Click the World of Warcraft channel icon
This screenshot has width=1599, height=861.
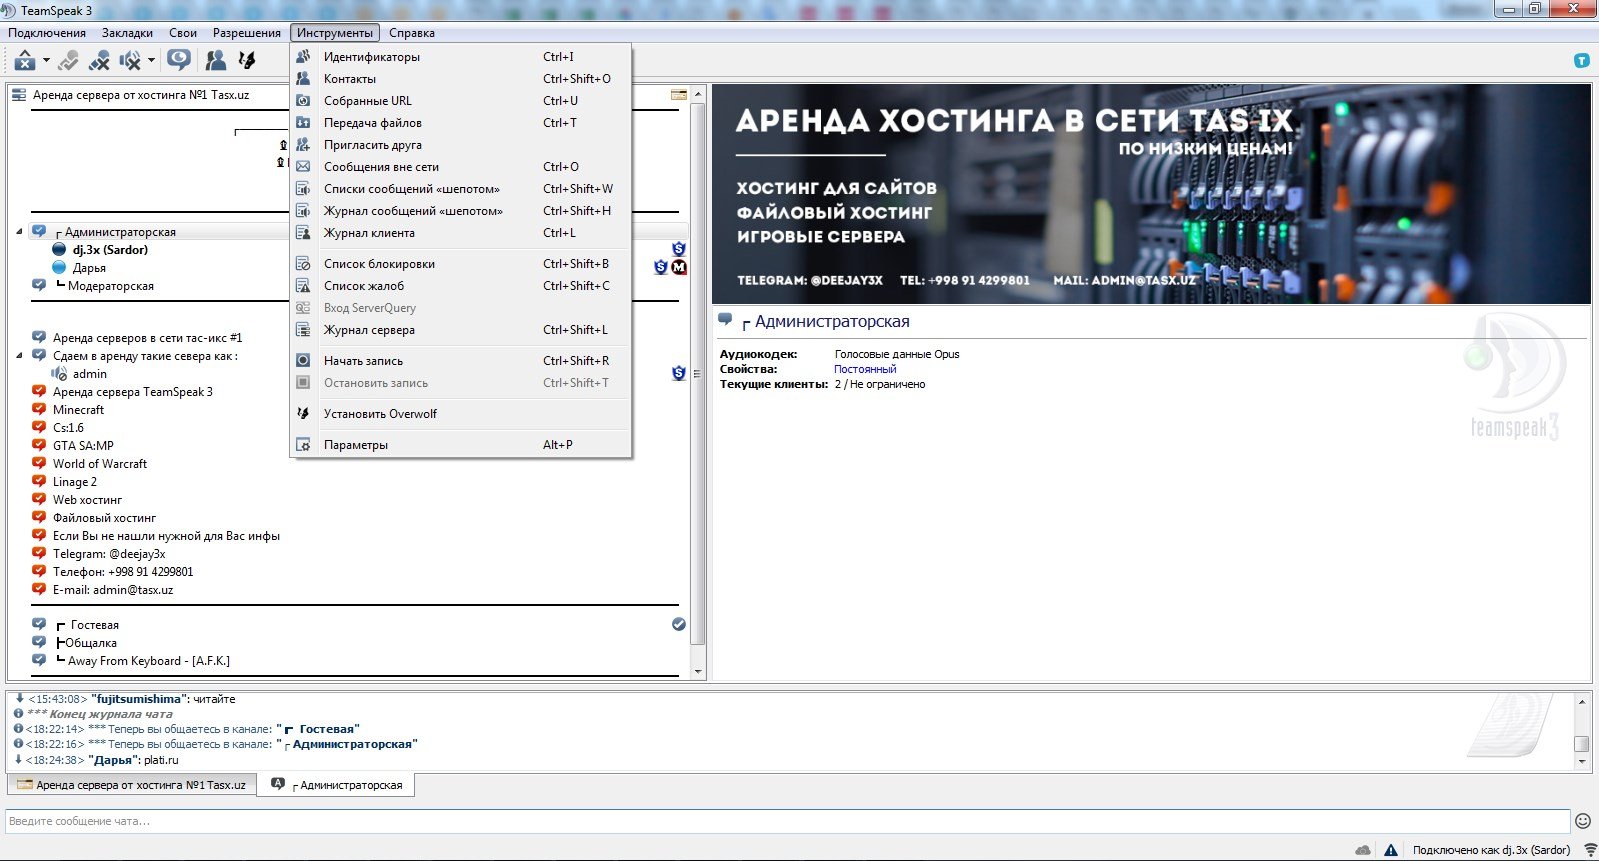click(x=39, y=463)
